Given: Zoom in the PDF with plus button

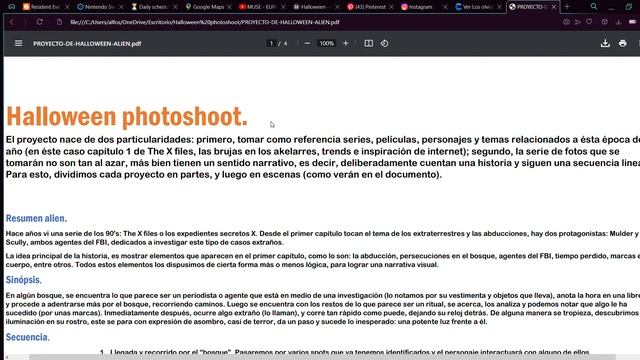Looking at the screenshot, I should [x=346, y=43].
